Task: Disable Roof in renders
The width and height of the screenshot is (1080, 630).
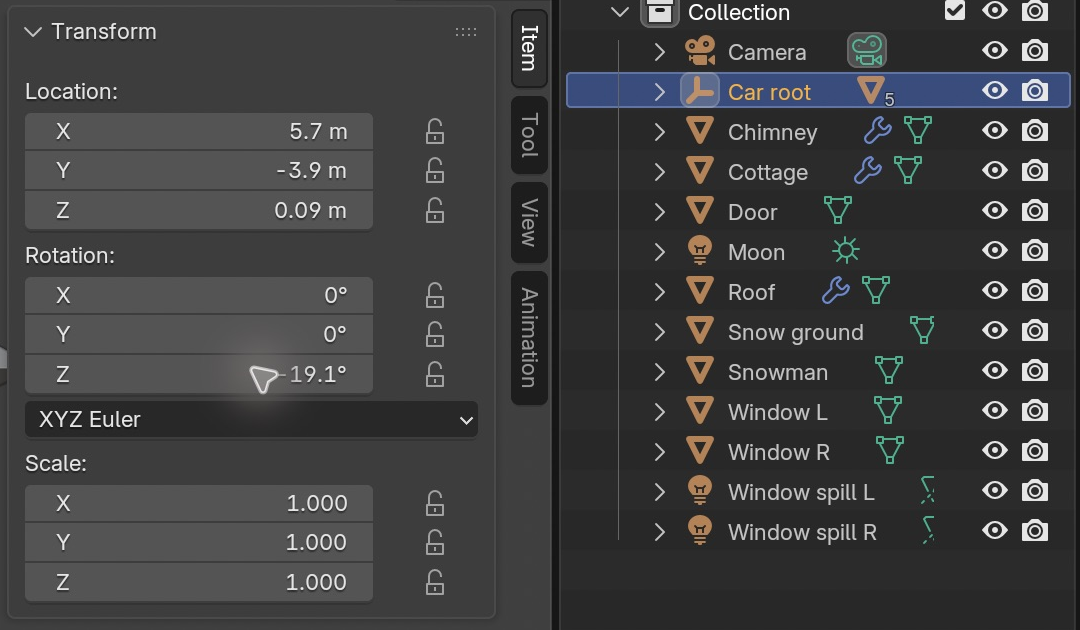Action: pyautogui.click(x=1035, y=291)
